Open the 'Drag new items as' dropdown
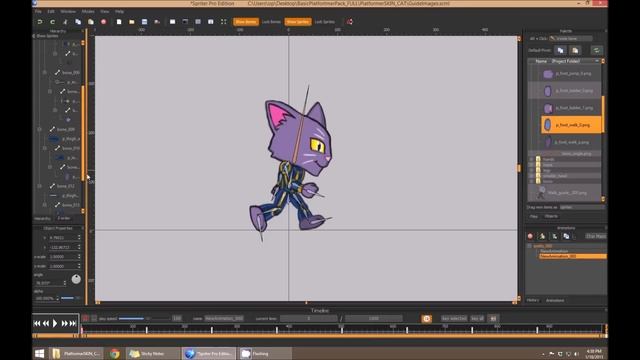 tap(581, 207)
